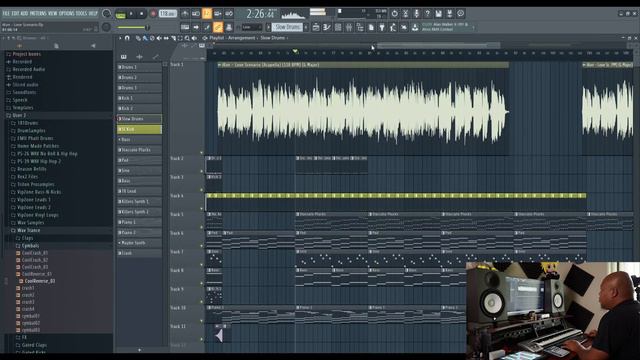Image resolution: width=640 pixels, height=360 pixels.
Task: Toggle the Track 6 mute switch
Action: click(201, 246)
